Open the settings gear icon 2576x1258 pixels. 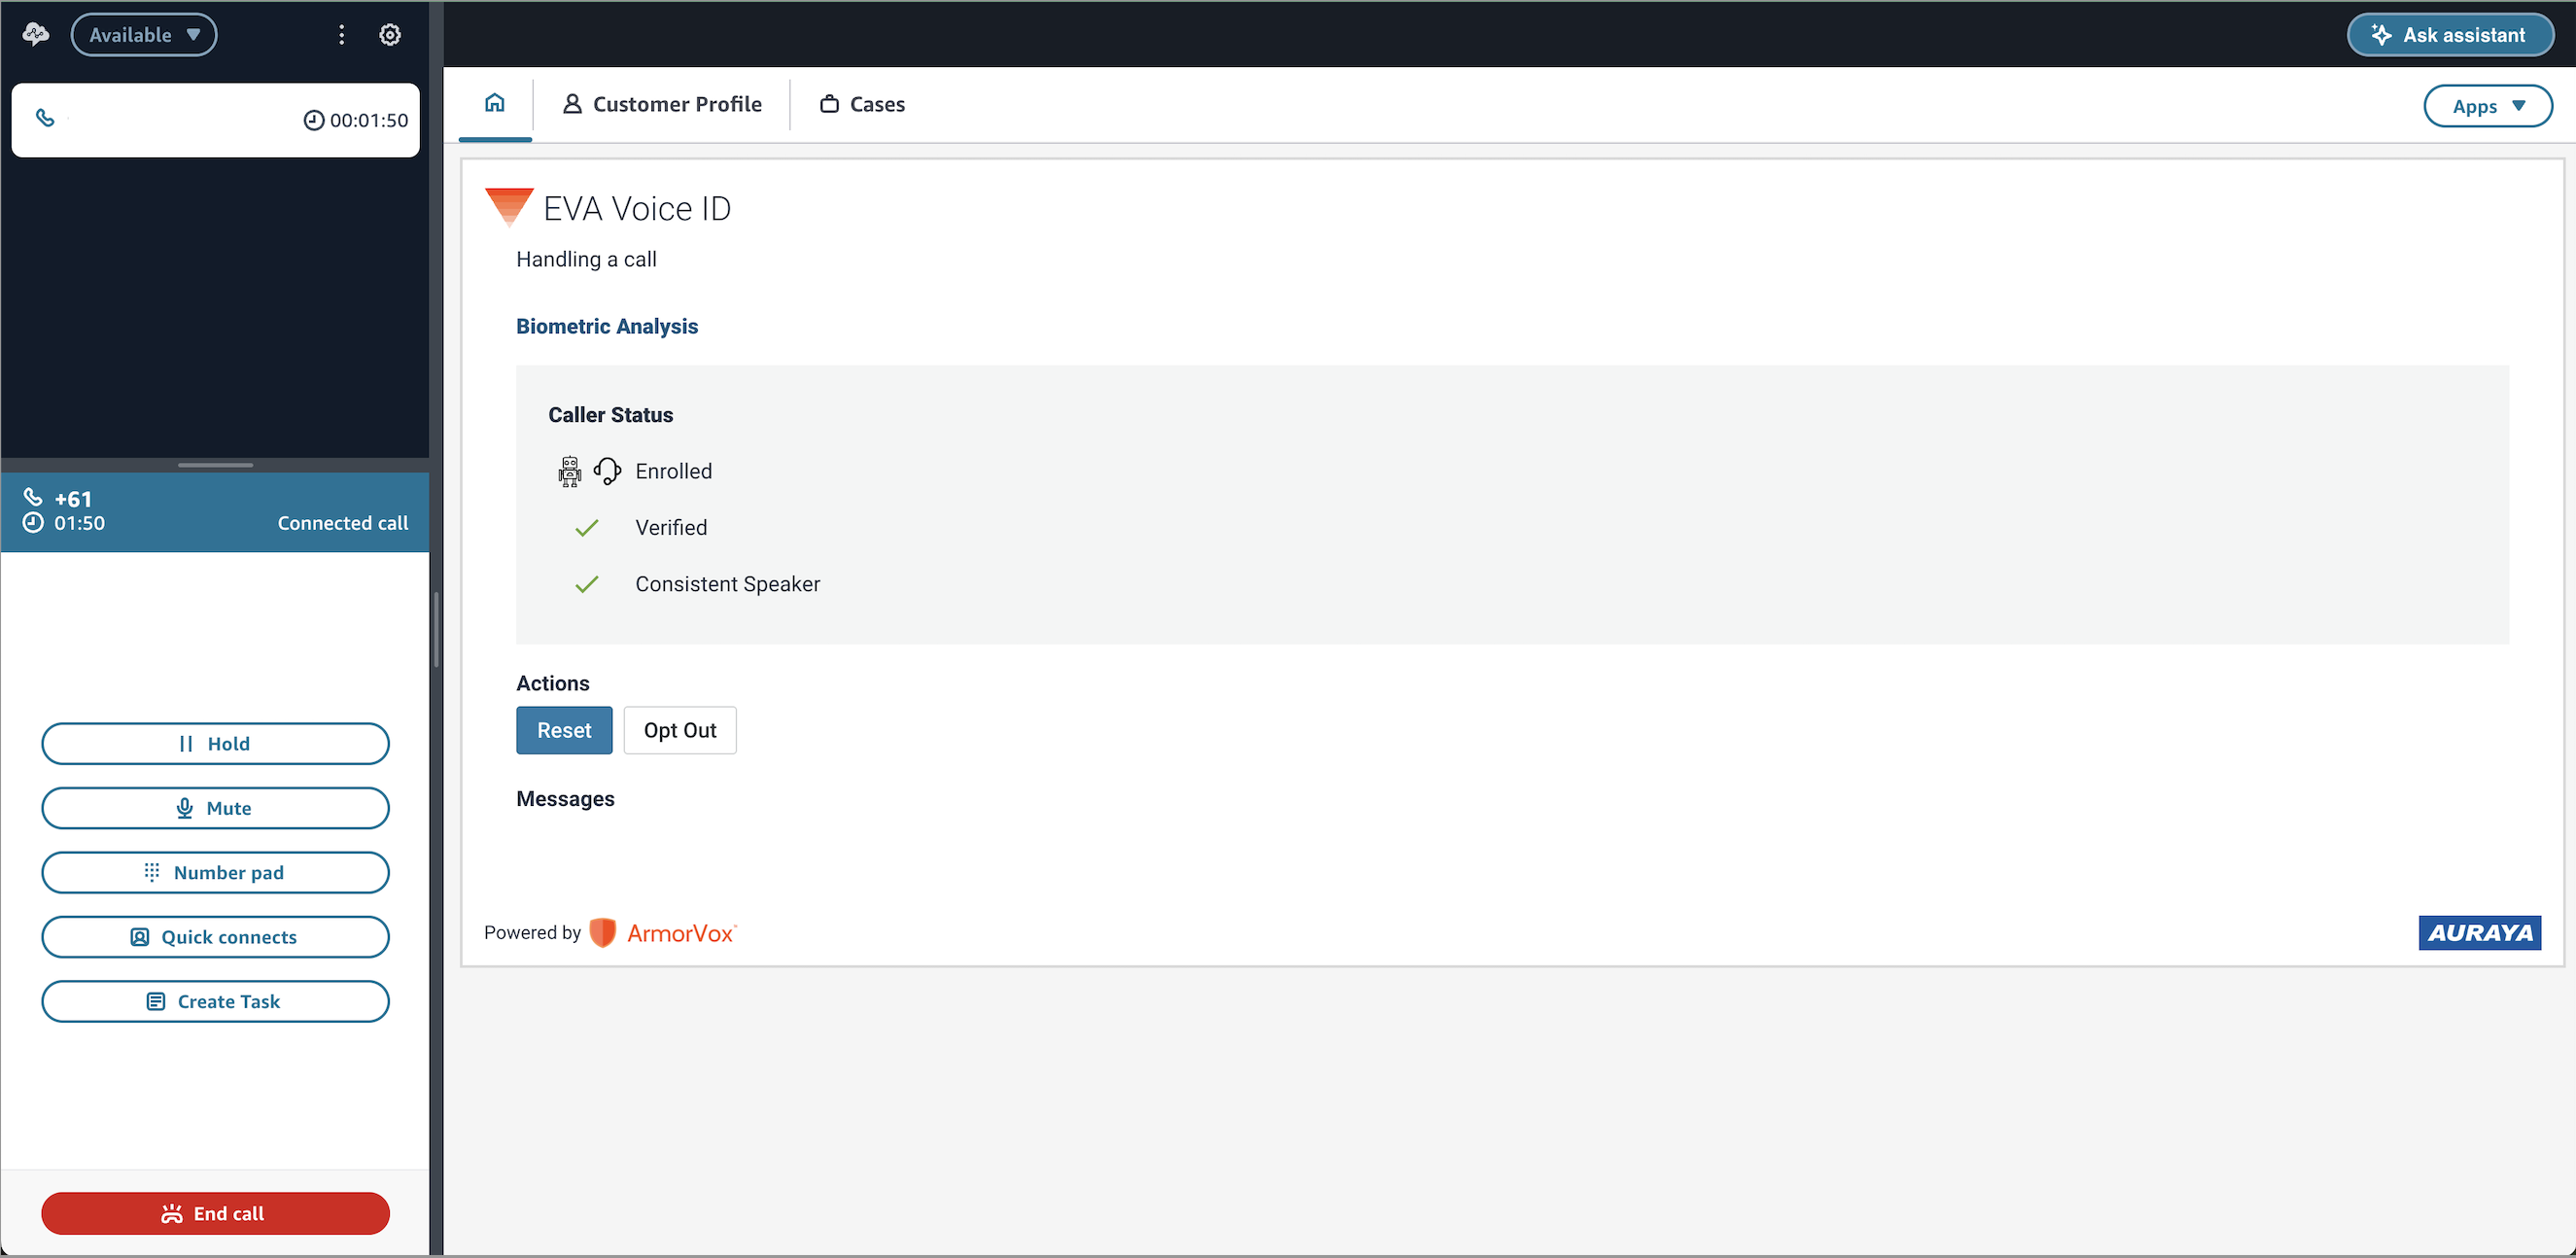pos(390,35)
